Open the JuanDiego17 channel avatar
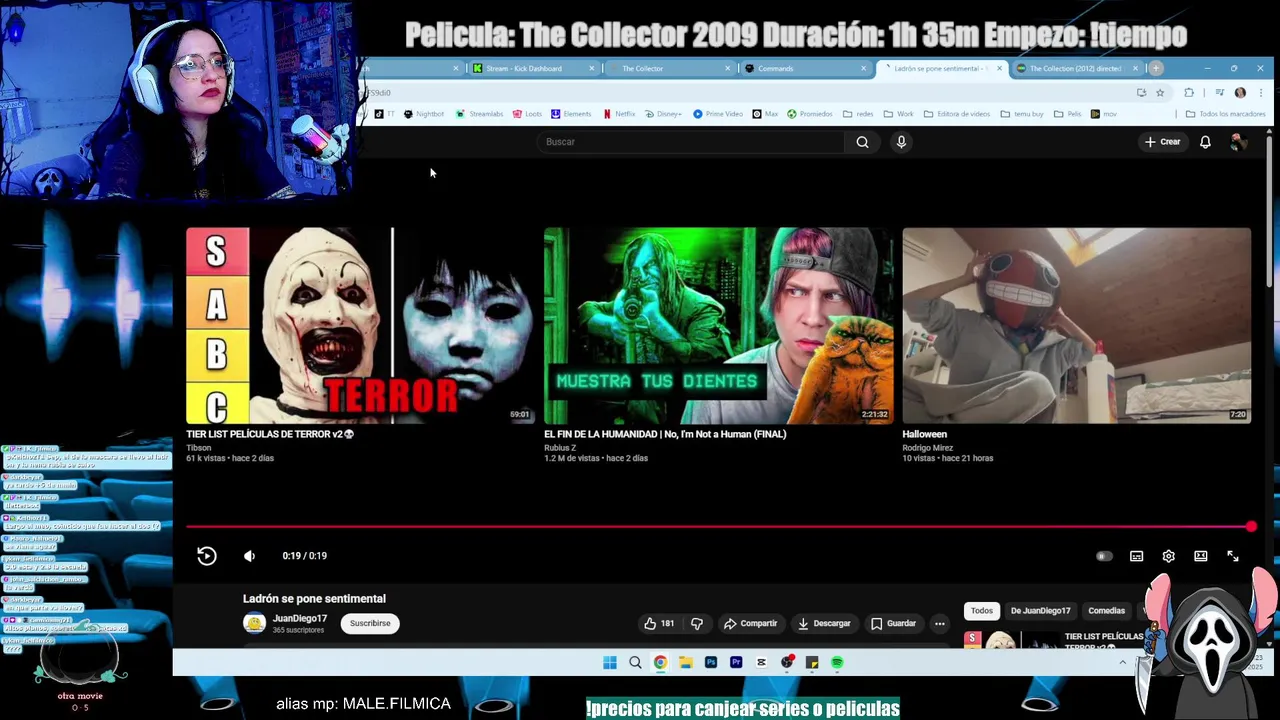Screen dimensions: 1280x720 254,623
